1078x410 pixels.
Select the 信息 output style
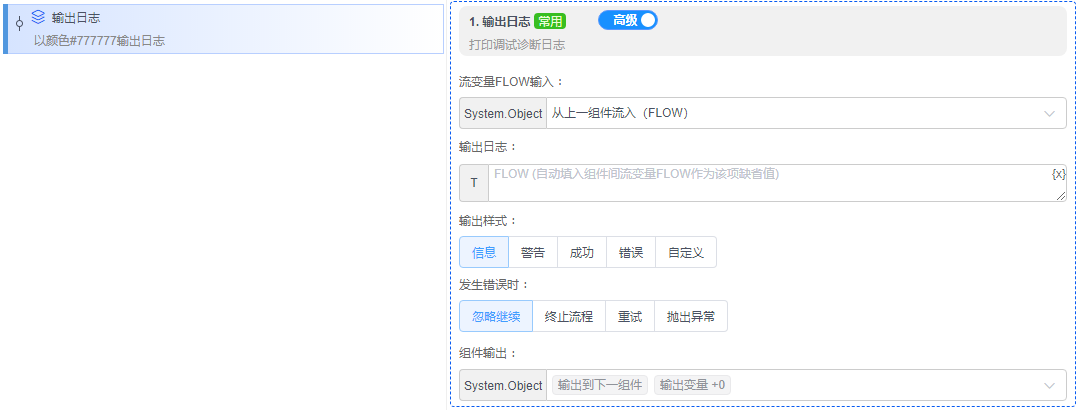tap(484, 252)
